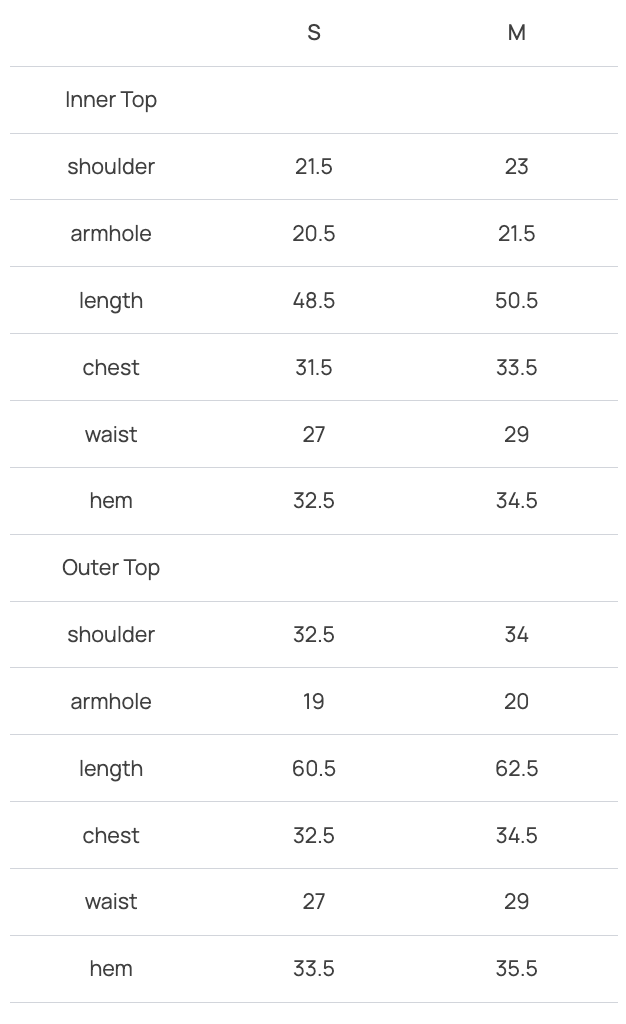Screen dimensions: 626x1024
Task: Click Outer Top shoulder row label
Action: (111, 635)
